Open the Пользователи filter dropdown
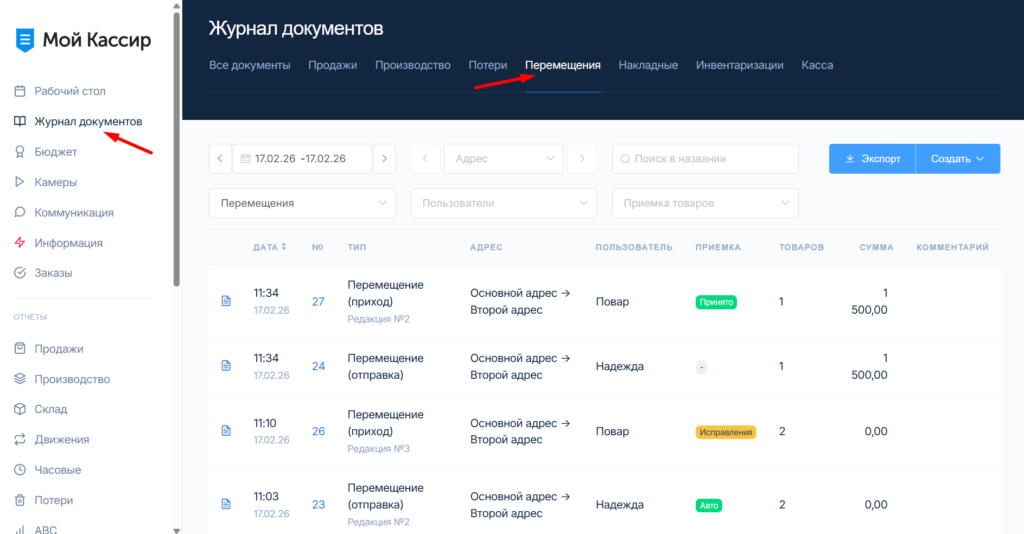The height and width of the screenshot is (534, 1024). pos(503,203)
